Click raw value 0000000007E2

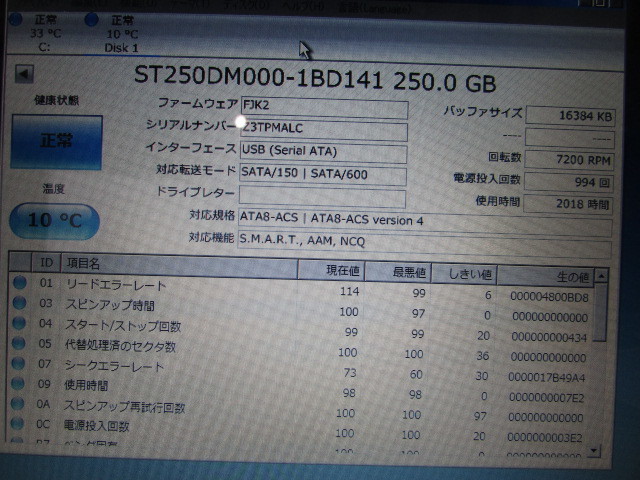(x=546, y=398)
